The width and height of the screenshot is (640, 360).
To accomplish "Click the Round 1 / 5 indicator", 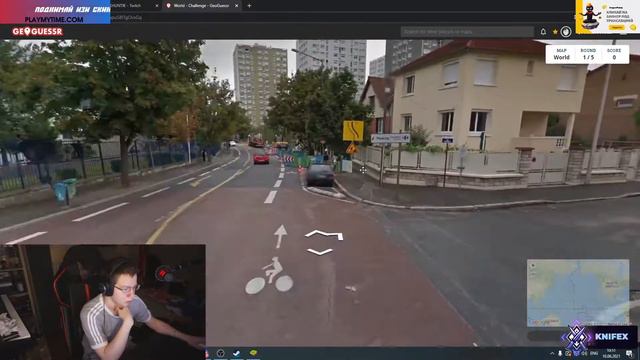I will coord(588,54).
